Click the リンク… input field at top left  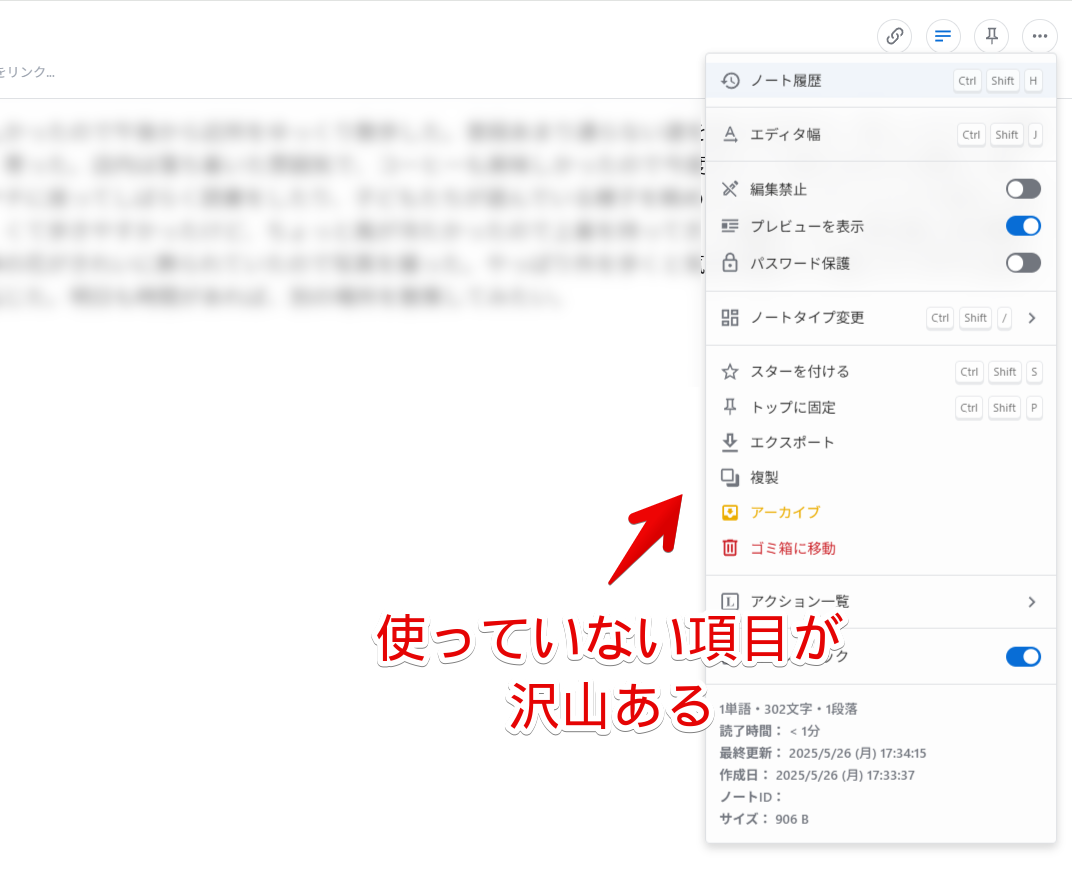pos(27,72)
